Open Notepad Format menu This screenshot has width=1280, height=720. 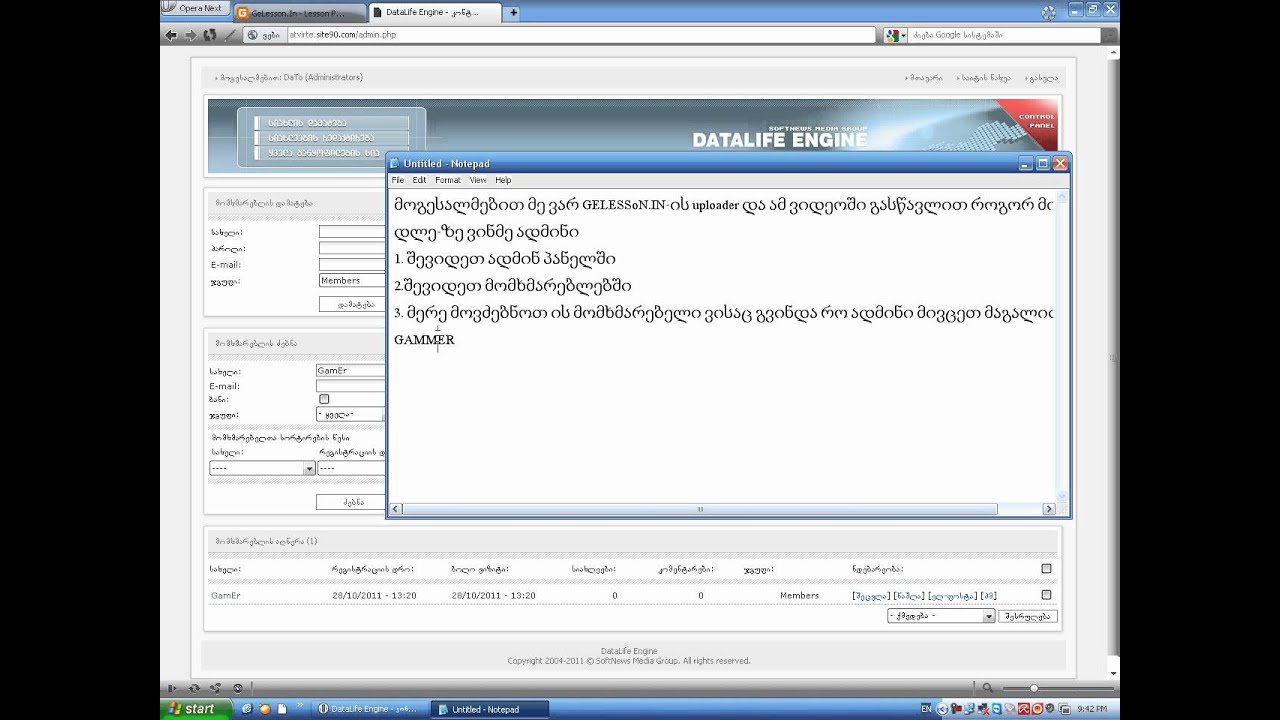(x=448, y=180)
